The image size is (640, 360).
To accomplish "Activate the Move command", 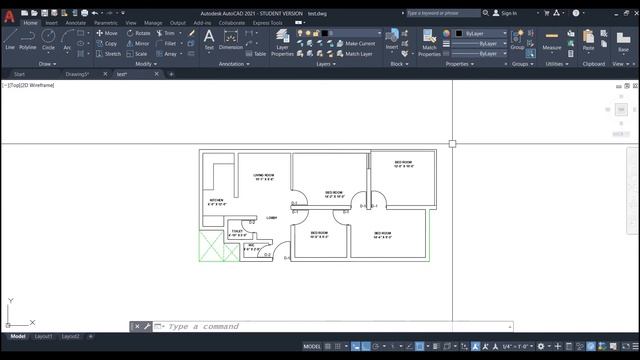I will click(x=107, y=33).
